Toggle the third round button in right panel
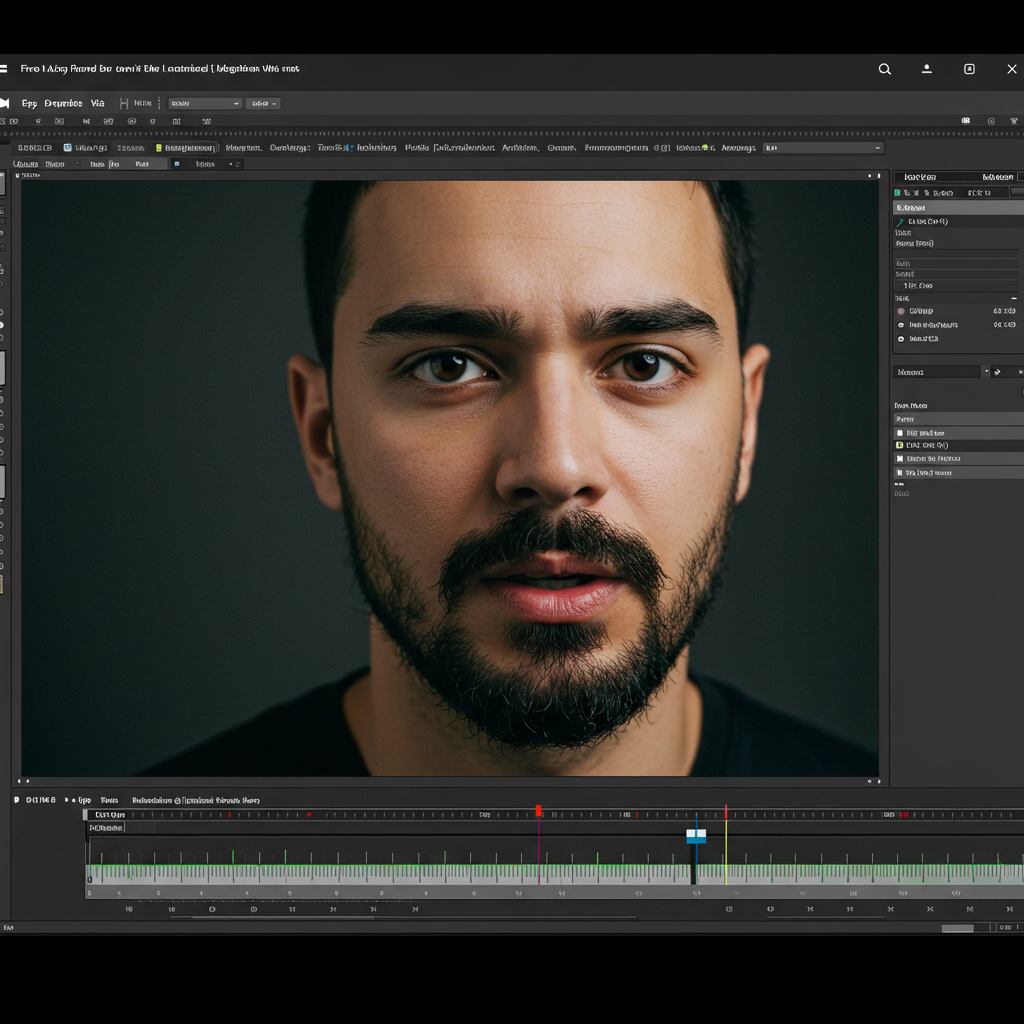The image size is (1024, 1024). click(901, 339)
